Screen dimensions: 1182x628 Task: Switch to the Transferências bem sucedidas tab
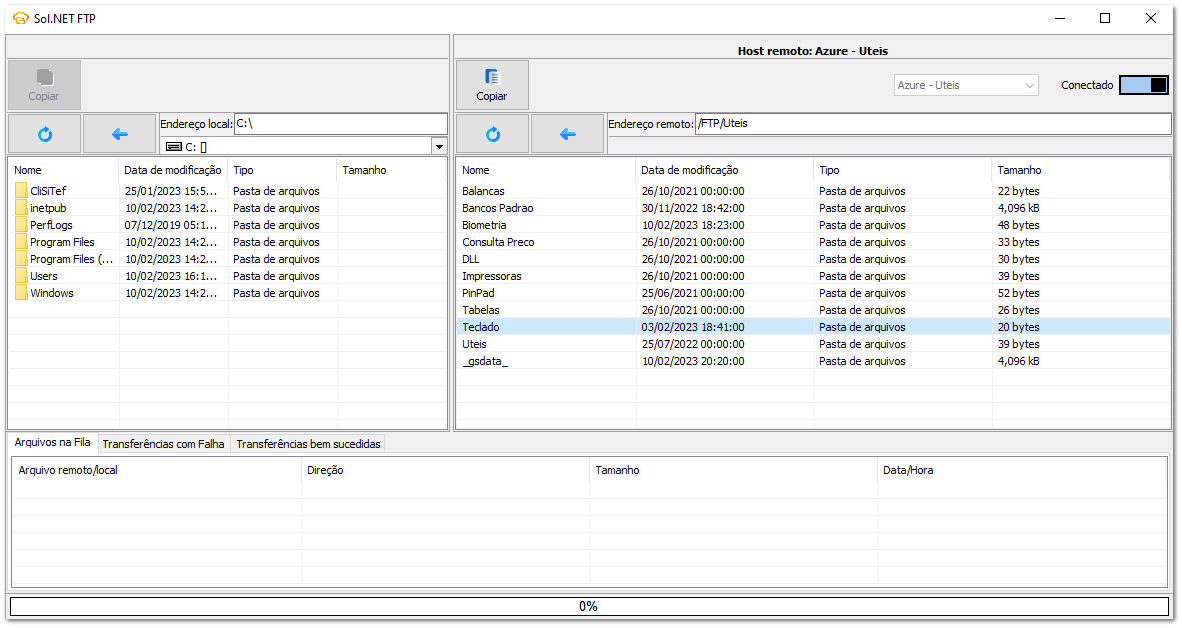point(308,443)
